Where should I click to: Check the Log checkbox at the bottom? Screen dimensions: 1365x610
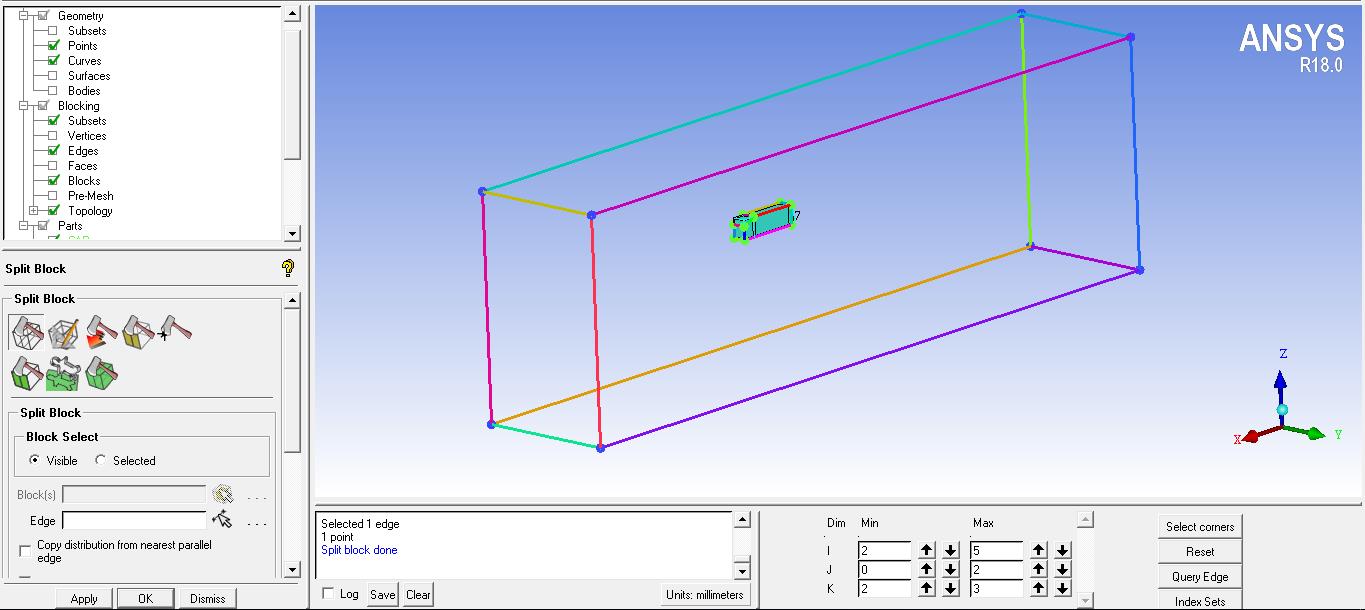[330, 593]
